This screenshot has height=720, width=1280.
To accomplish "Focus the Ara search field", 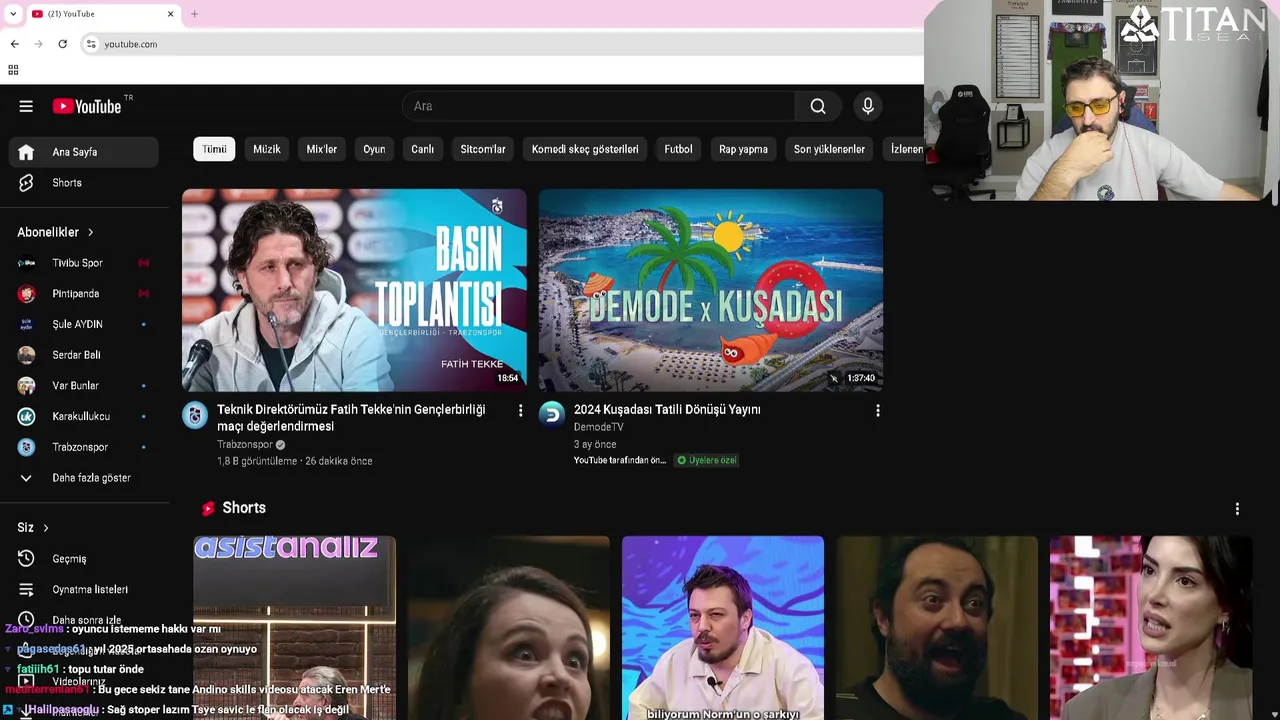I will 600,106.
